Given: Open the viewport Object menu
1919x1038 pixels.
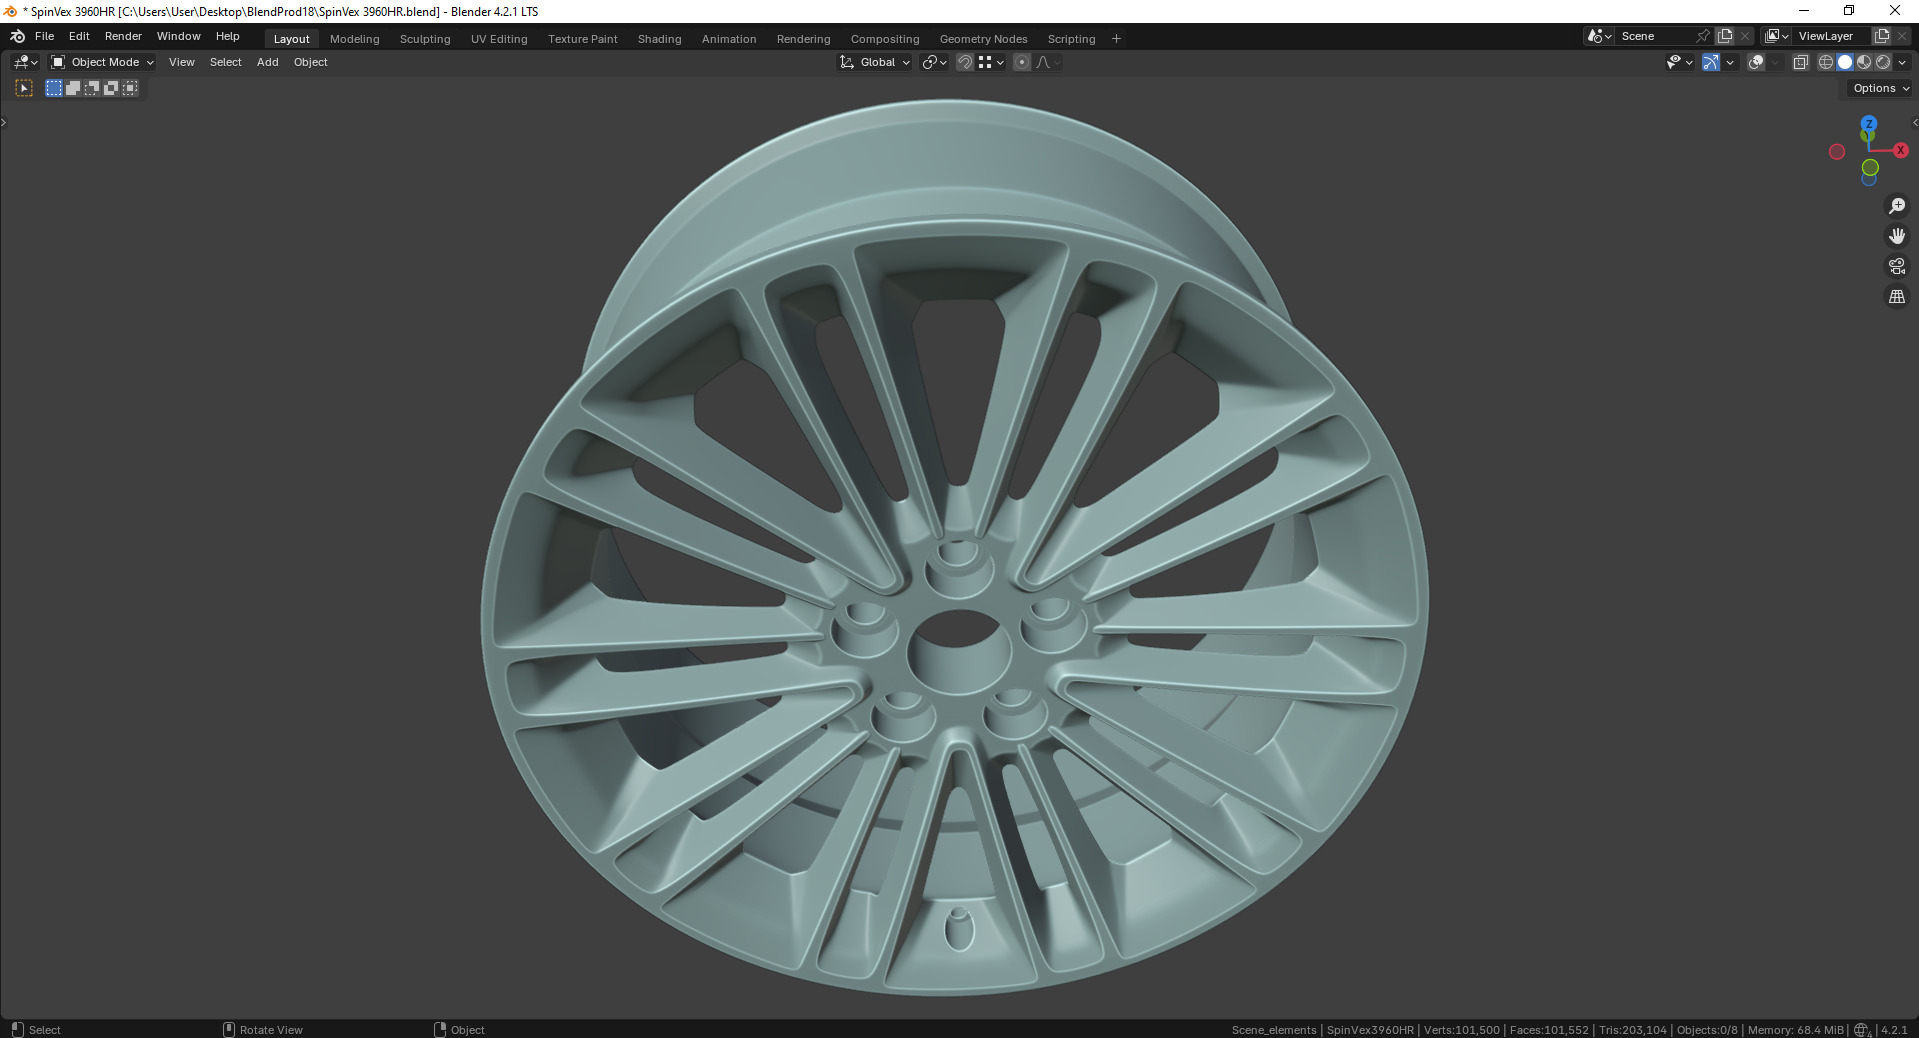Looking at the screenshot, I should 311,62.
